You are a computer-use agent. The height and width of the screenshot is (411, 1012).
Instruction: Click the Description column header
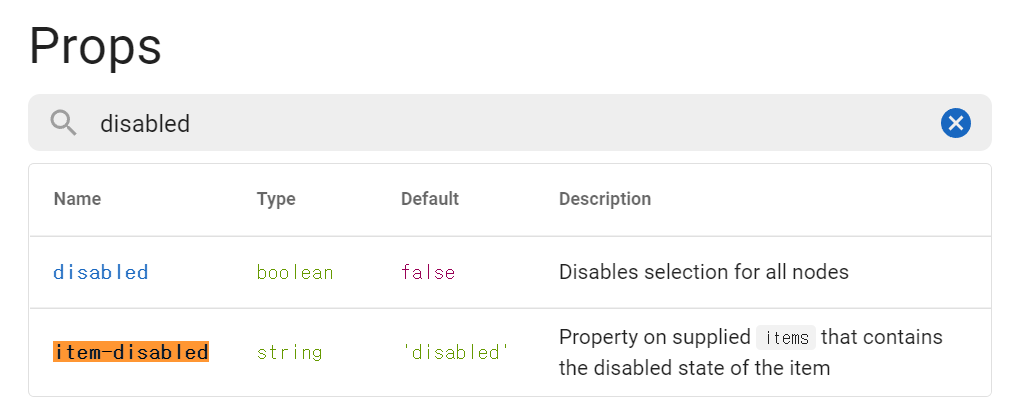(604, 199)
